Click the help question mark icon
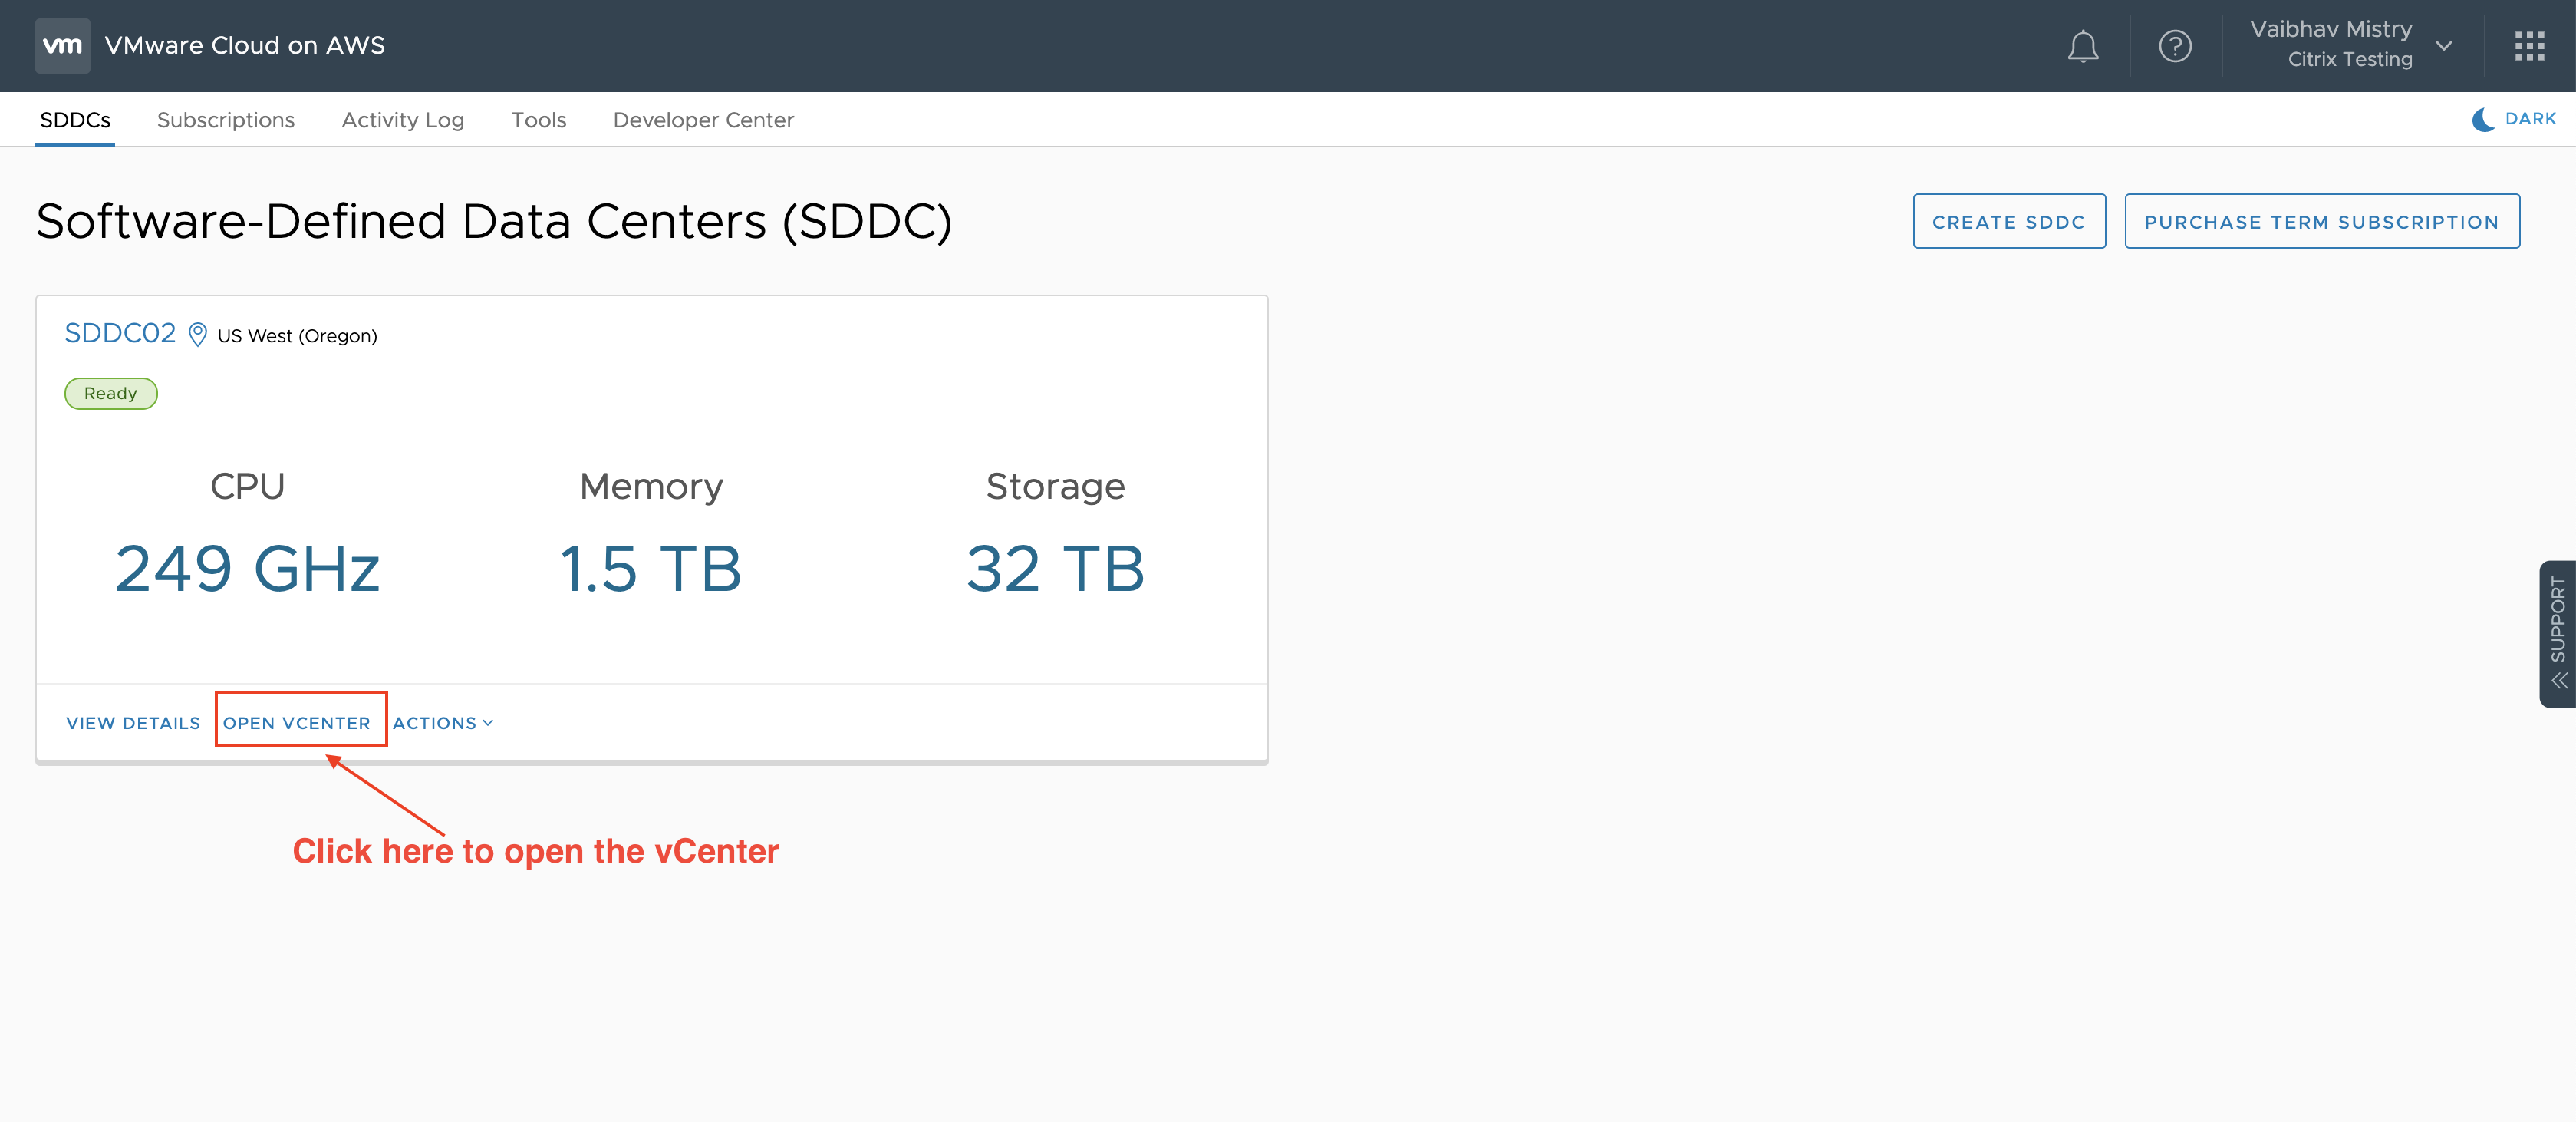The height and width of the screenshot is (1122, 2576). point(2172,46)
